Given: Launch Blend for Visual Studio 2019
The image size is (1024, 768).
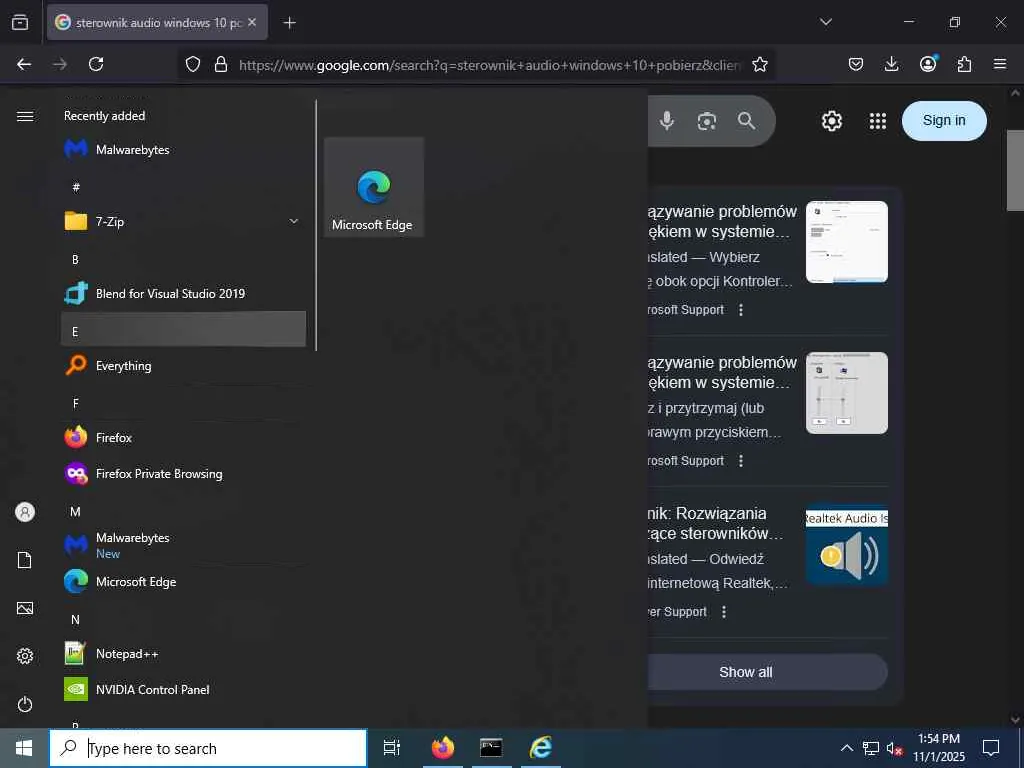Looking at the screenshot, I should pos(183,294).
